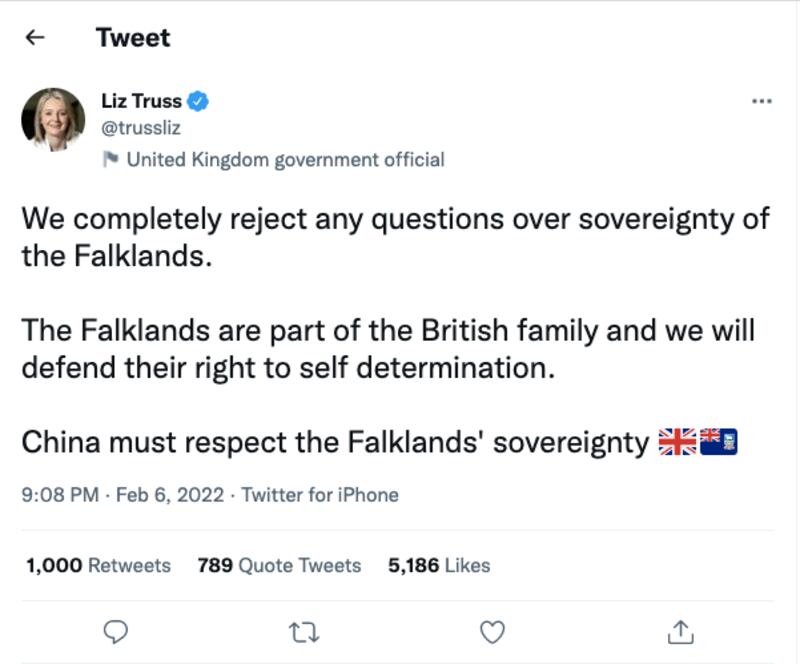This screenshot has height=664, width=800.
Task: View the 1,000 Retweets list
Action: click(98, 565)
